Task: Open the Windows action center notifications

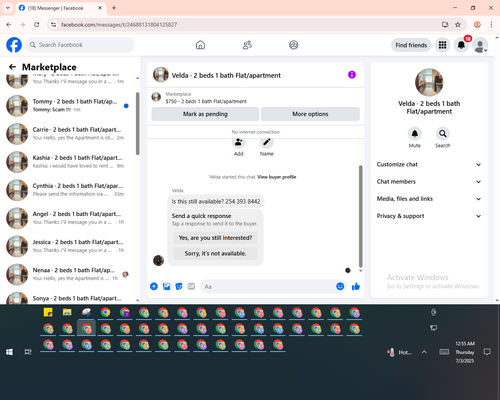Action: [x=487, y=352]
